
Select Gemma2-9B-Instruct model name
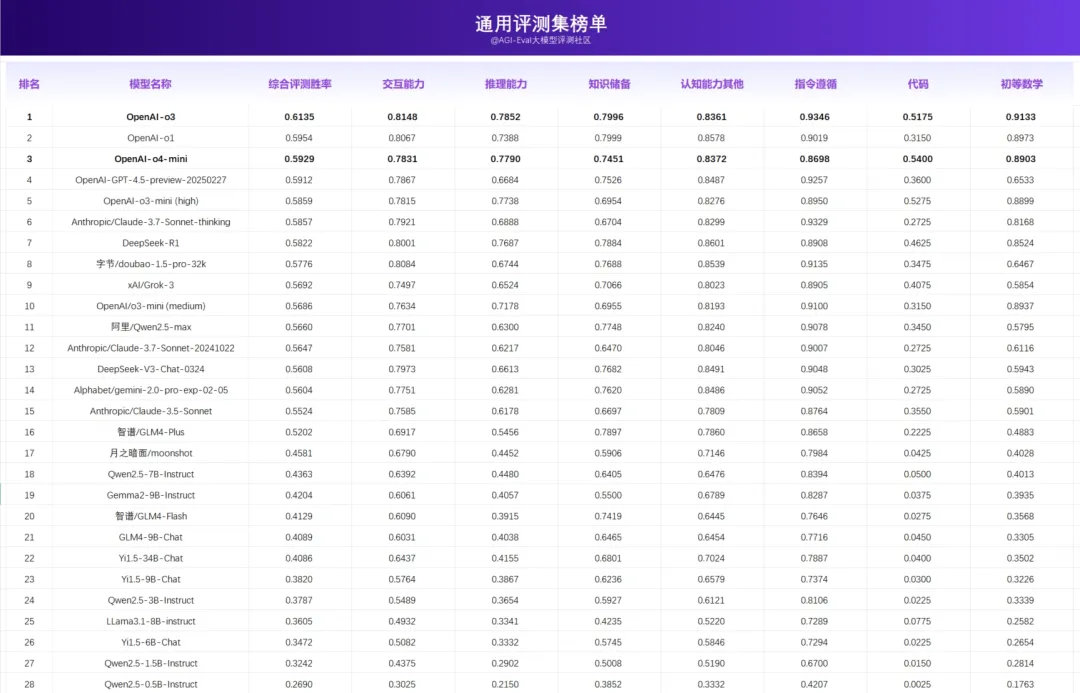151,495
